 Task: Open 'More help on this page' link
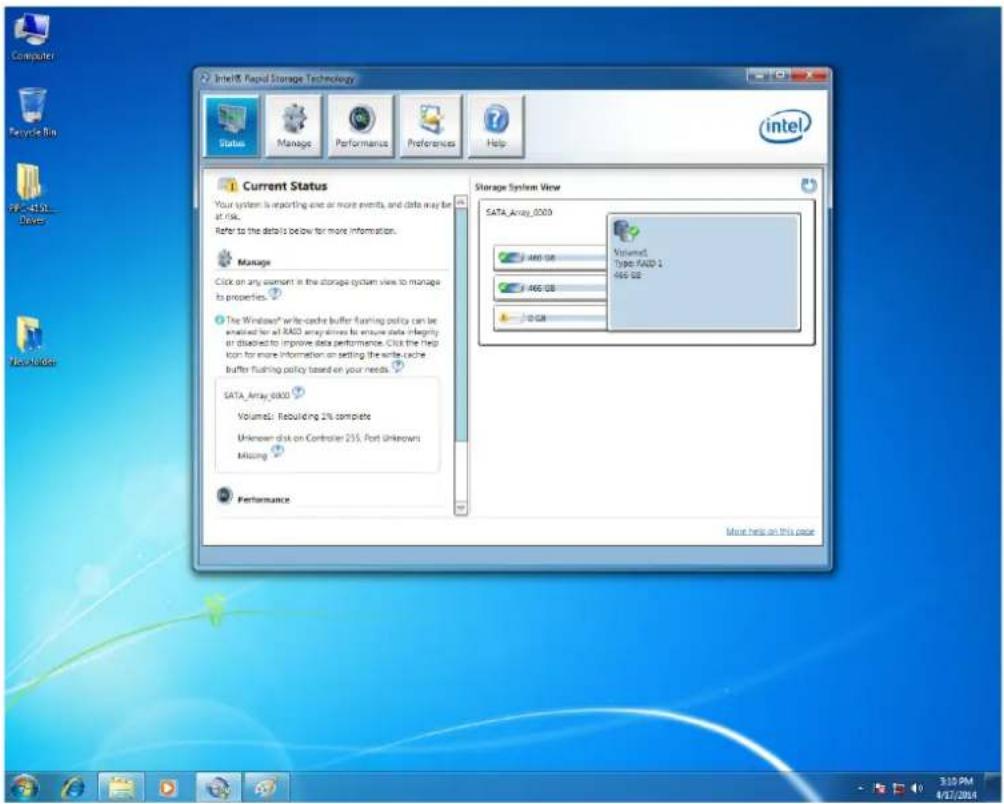pyautogui.click(x=770, y=531)
